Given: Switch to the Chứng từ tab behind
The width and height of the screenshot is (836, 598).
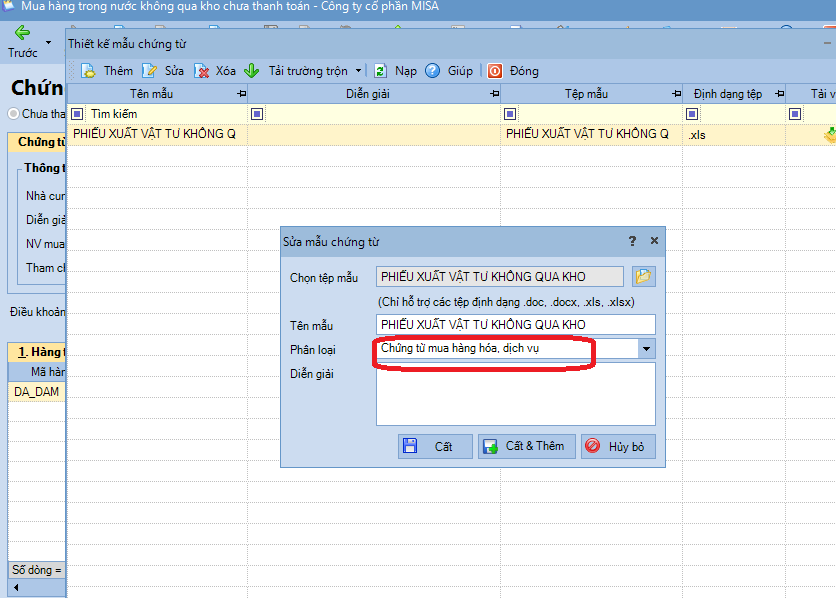Looking at the screenshot, I should point(38,142).
